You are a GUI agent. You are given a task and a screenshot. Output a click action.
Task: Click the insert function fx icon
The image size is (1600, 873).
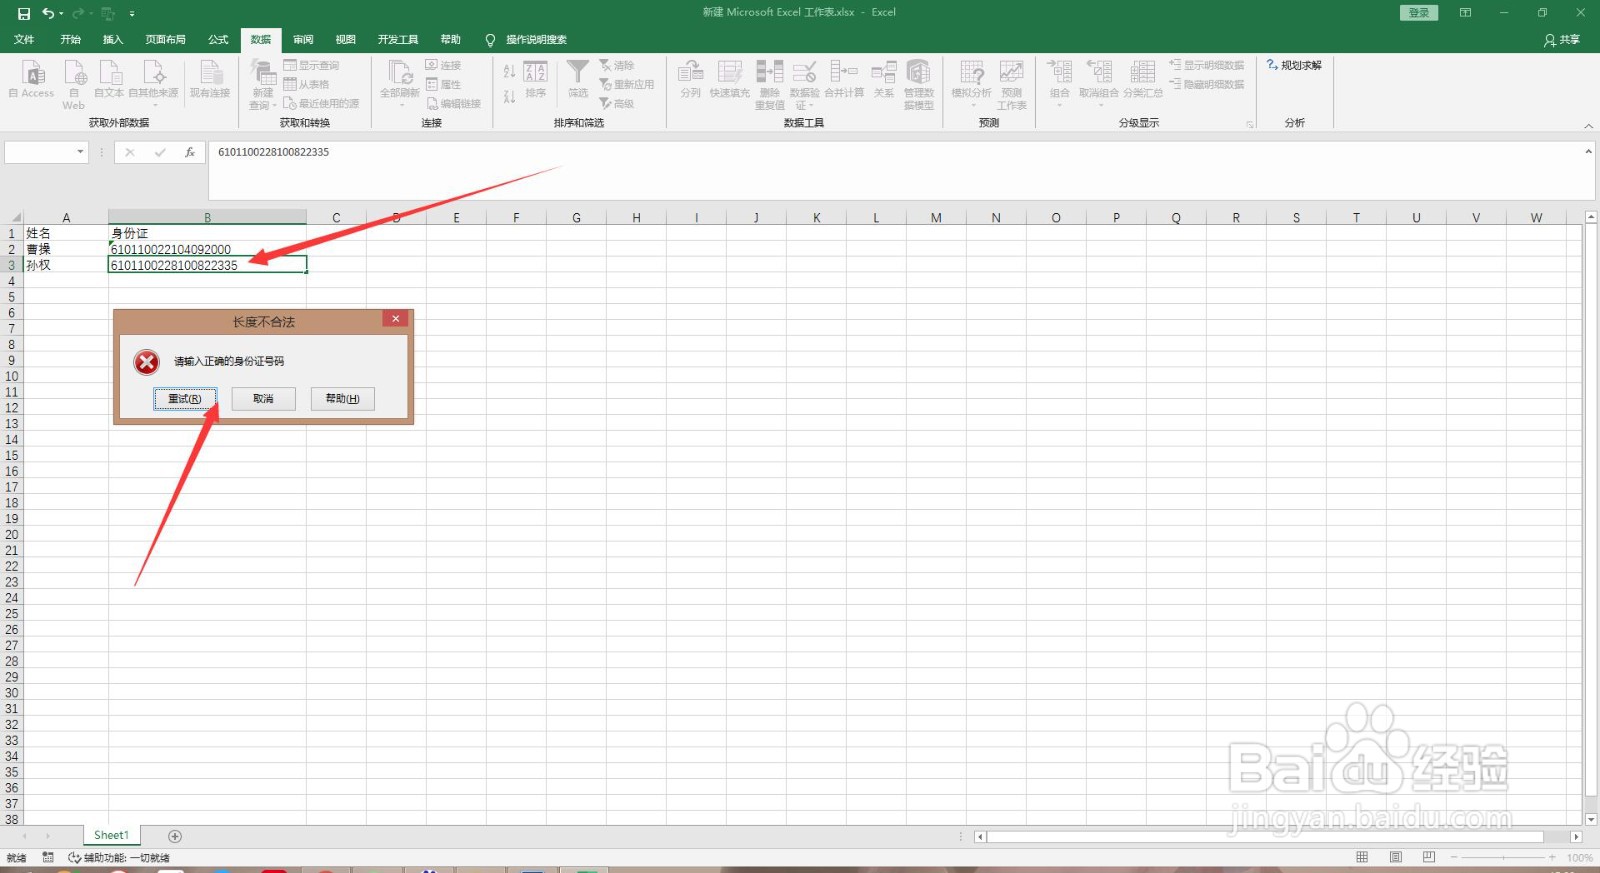(189, 152)
